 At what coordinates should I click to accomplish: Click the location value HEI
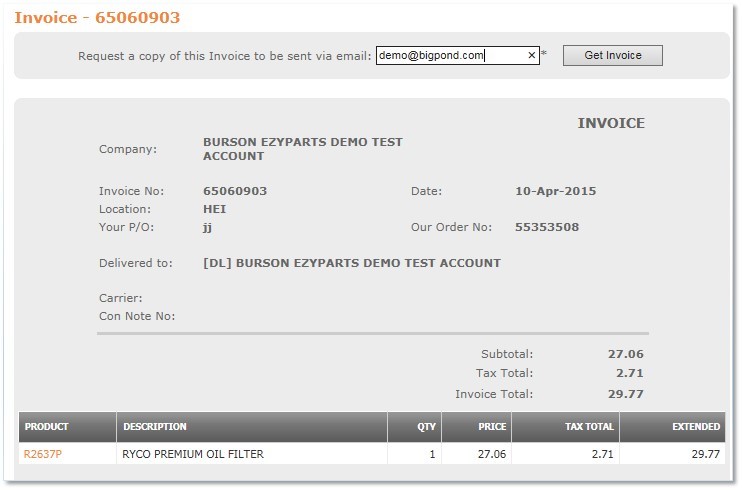pos(214,209)
